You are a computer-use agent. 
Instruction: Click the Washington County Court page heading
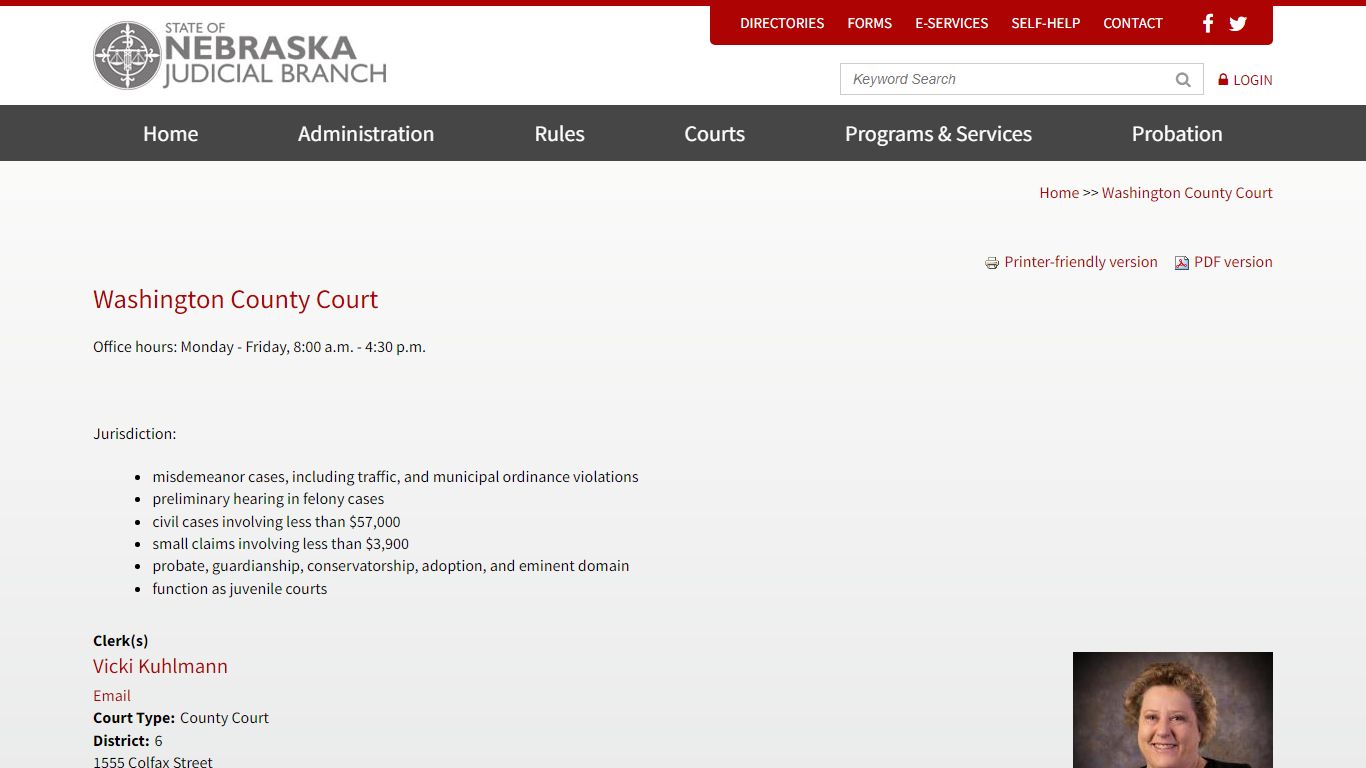coord(235,299)
